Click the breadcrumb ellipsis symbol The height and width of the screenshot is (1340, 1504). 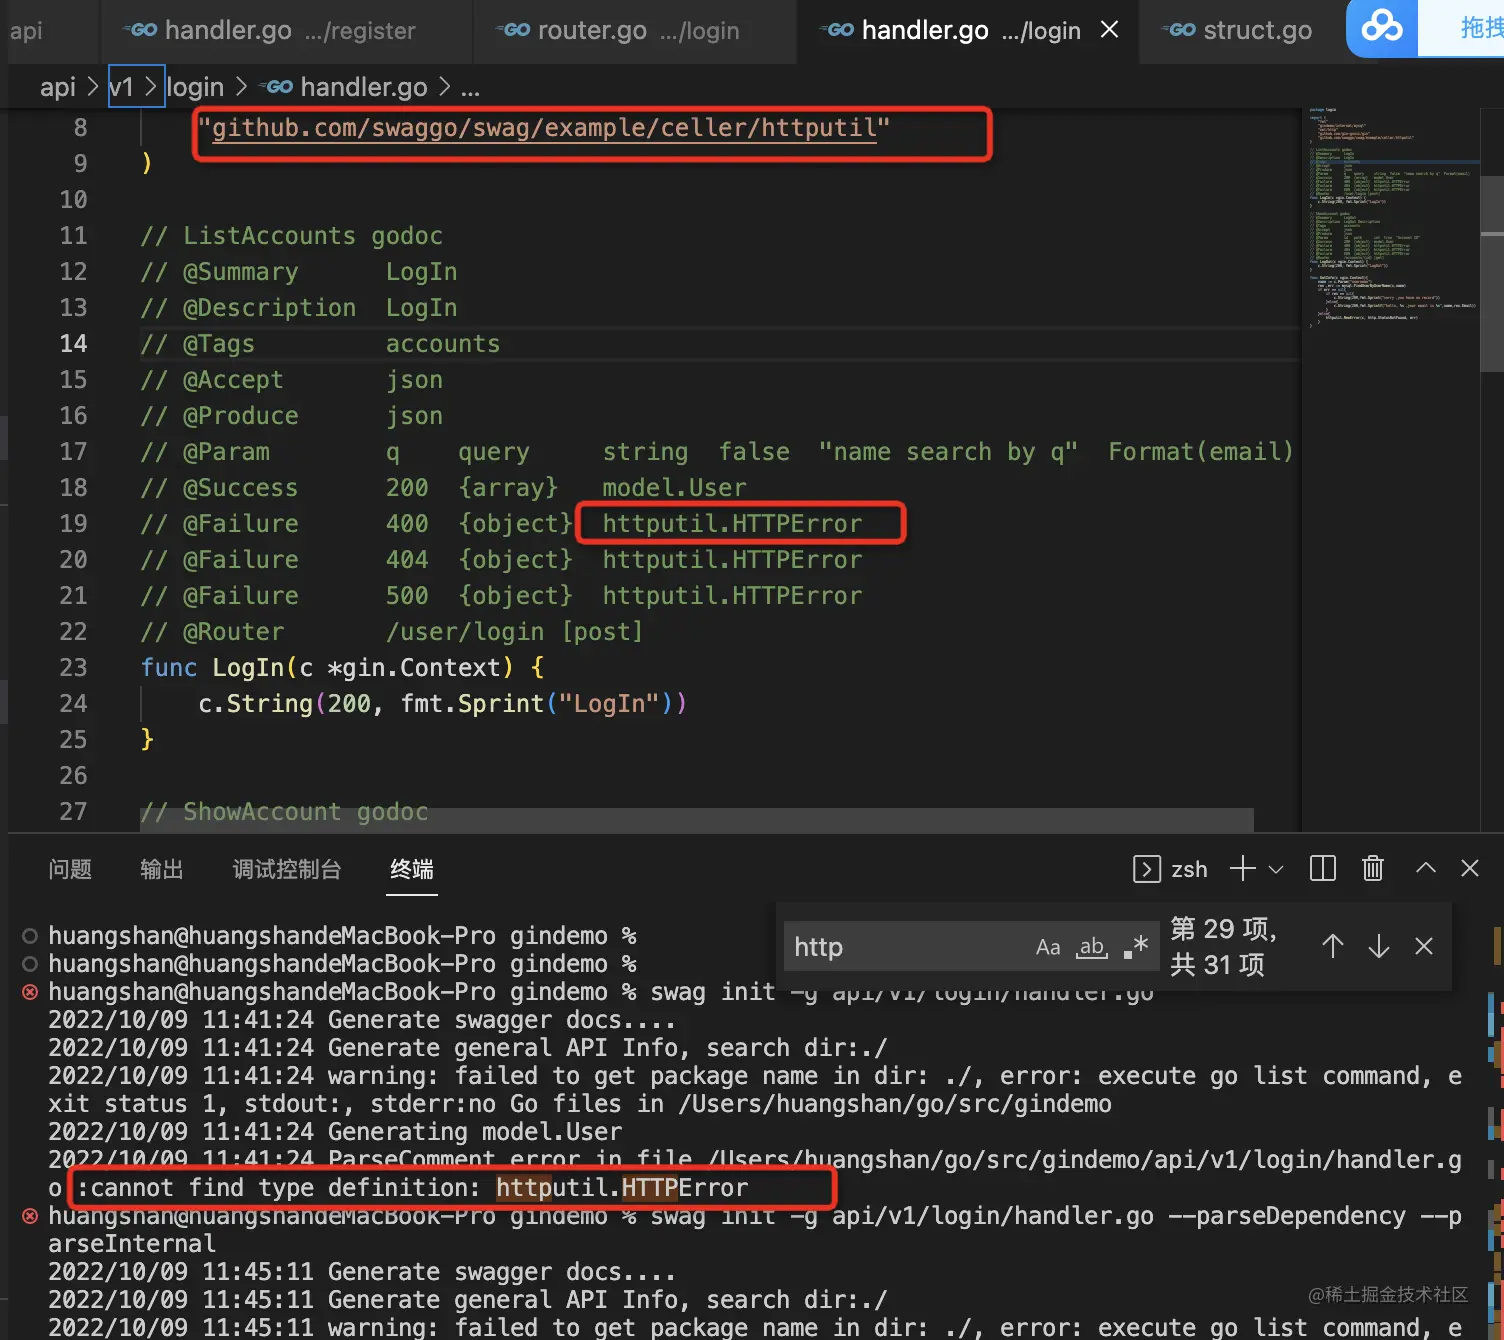click(470, 90)
